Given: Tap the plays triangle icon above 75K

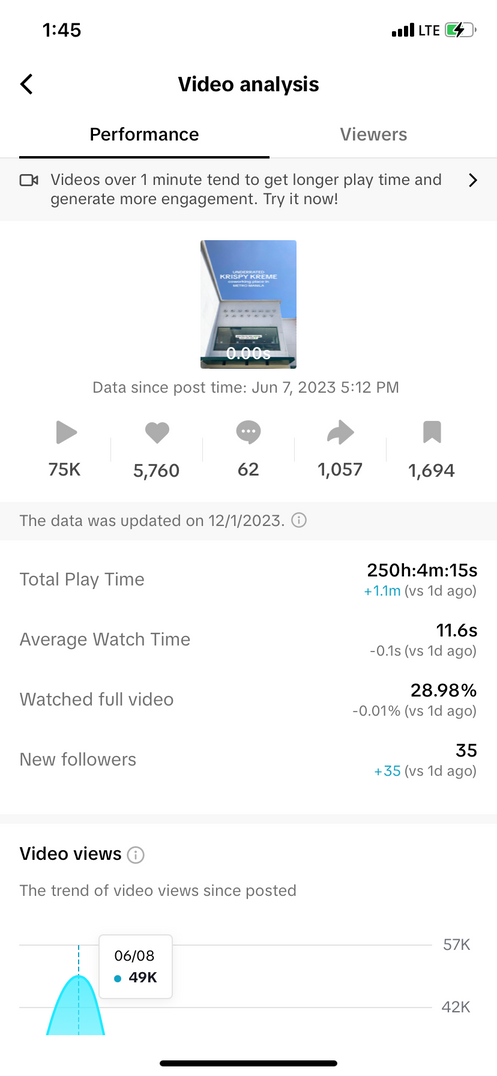Looking at the screenshot, I should coord(66,432).
